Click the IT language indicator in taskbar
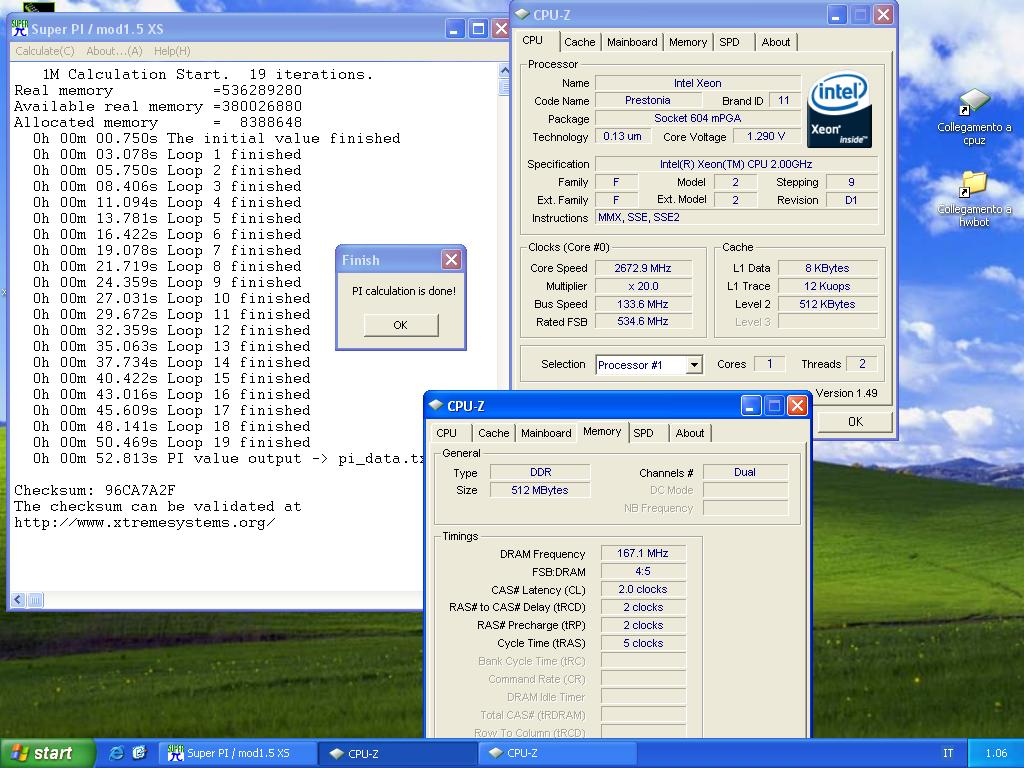This screenshot has width=1024, height=768. [948, 753]
